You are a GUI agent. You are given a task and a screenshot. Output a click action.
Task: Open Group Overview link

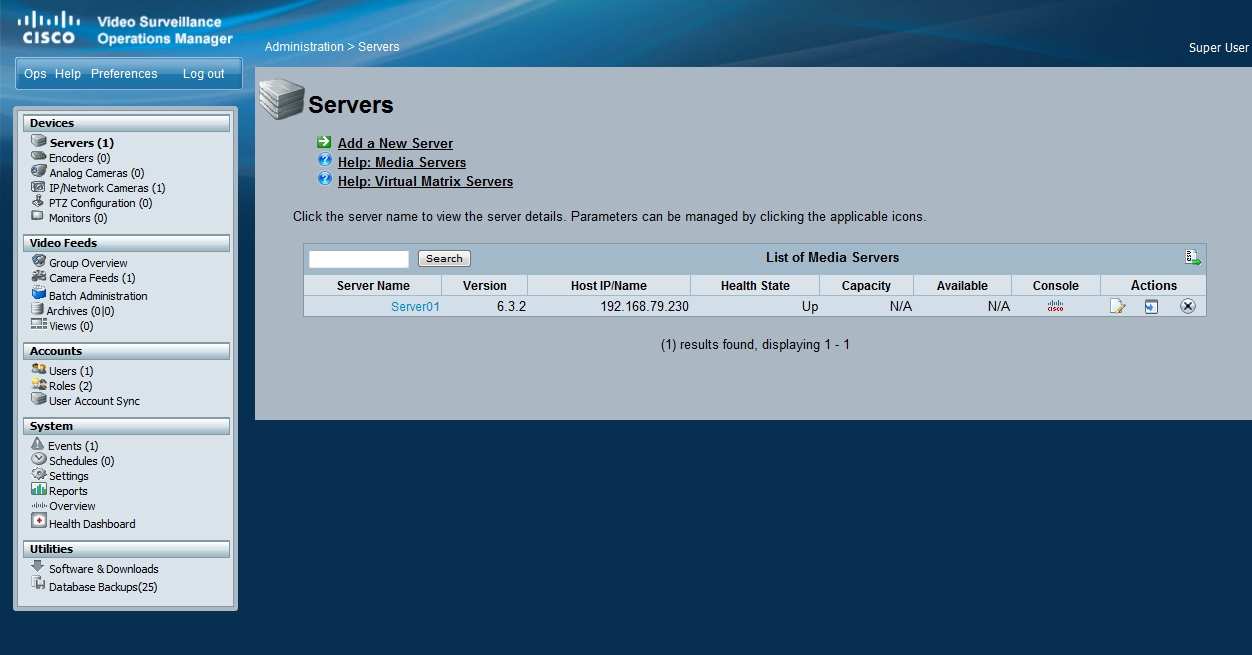(x=89, y=263)
